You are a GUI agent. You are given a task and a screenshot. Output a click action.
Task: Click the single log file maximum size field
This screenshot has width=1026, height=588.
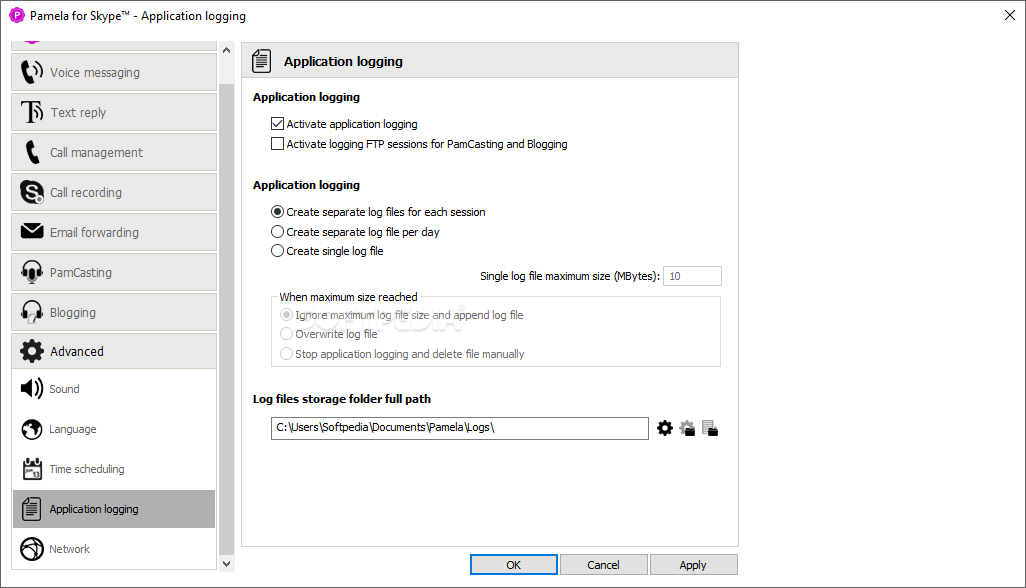[692, 276]
